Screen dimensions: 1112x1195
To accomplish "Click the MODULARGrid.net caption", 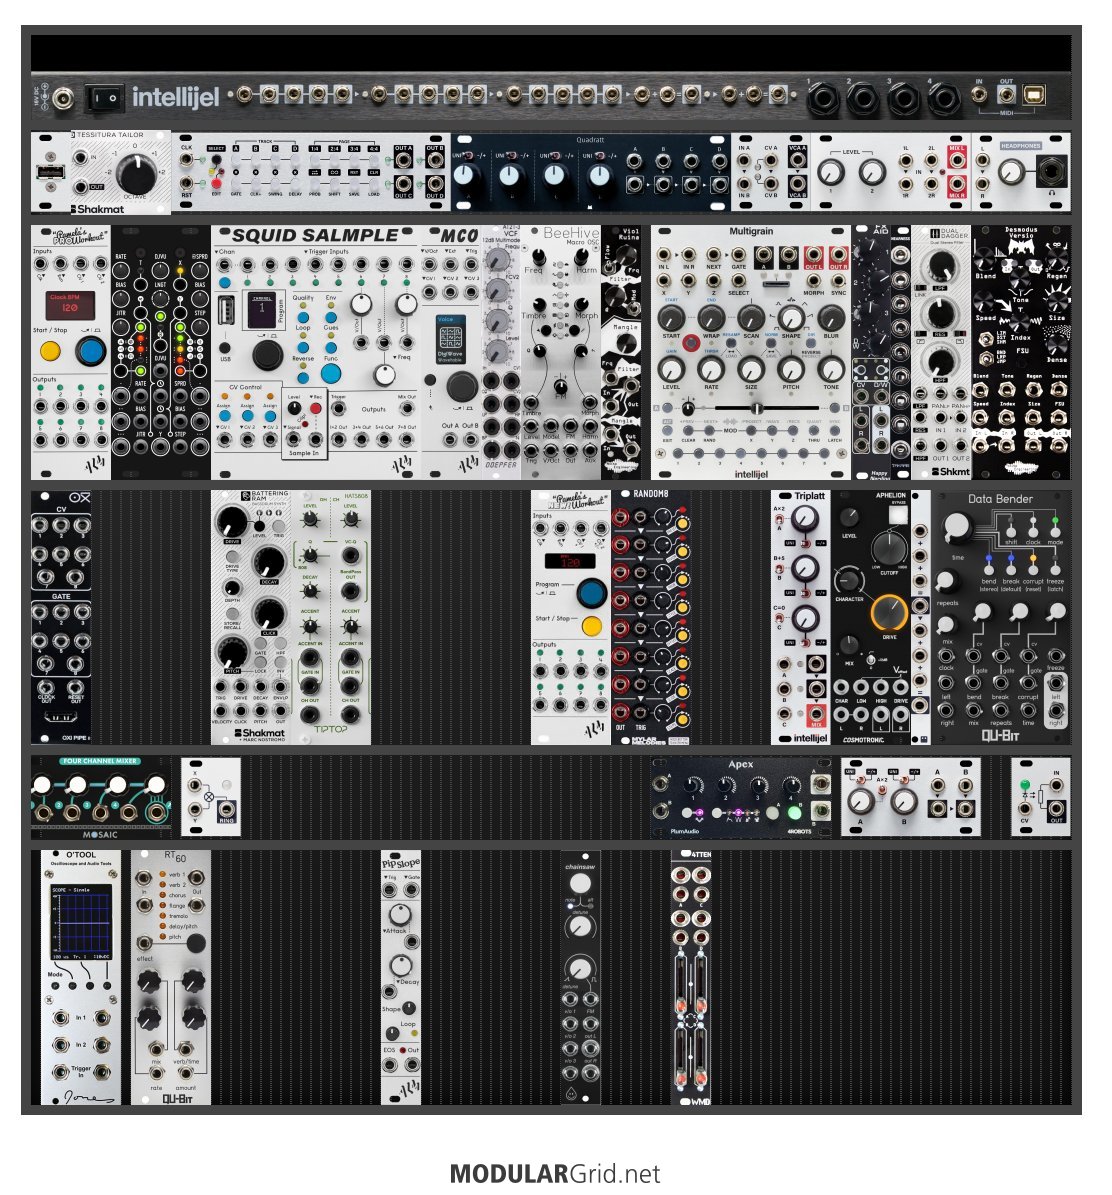I will pos(555,1174).
